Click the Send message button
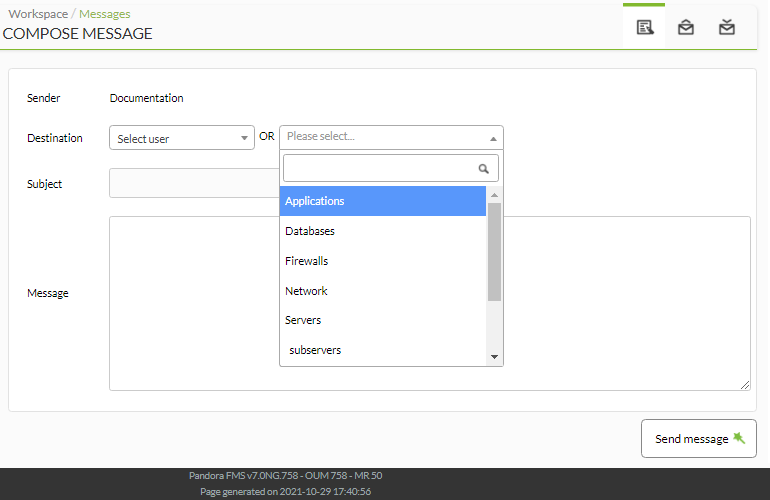The width and height of the screenshot is (770, 500). click(699, 439)
